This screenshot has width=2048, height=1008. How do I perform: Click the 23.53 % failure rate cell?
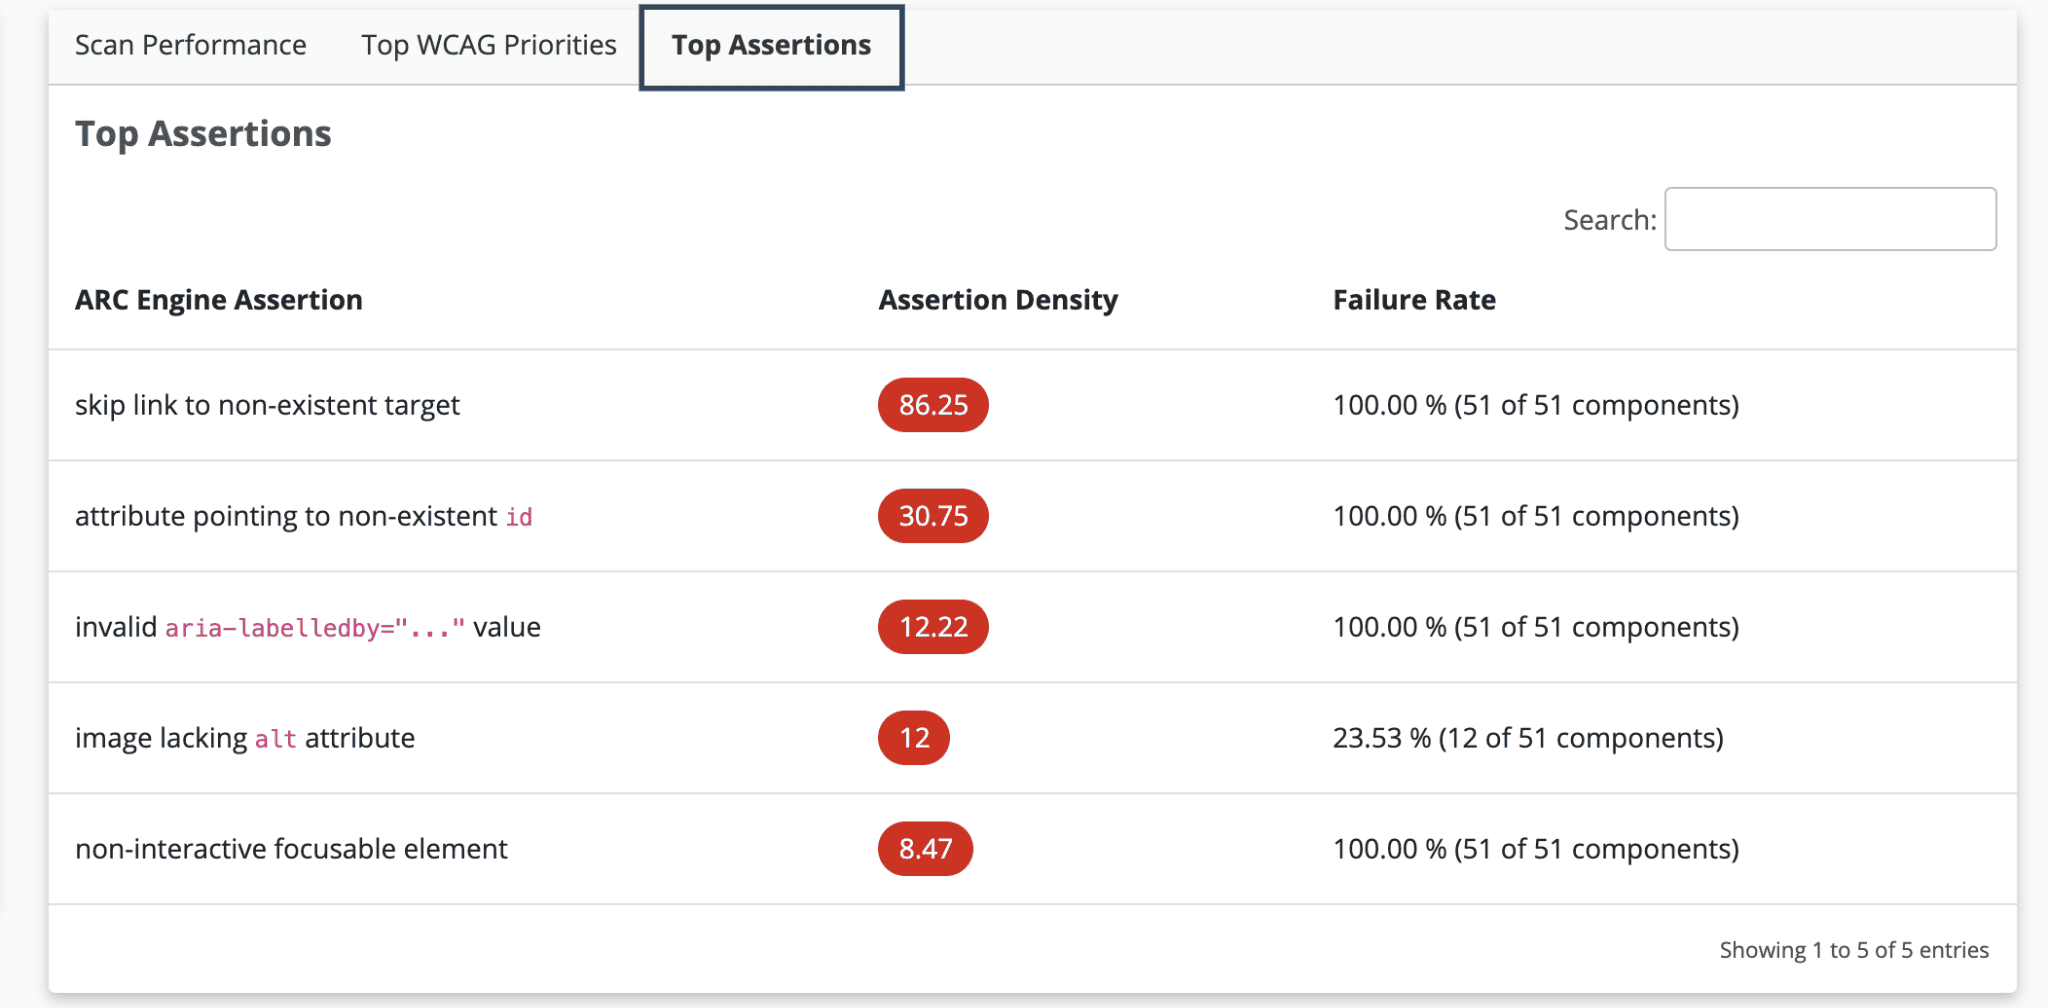click(x=1527, y=738)
